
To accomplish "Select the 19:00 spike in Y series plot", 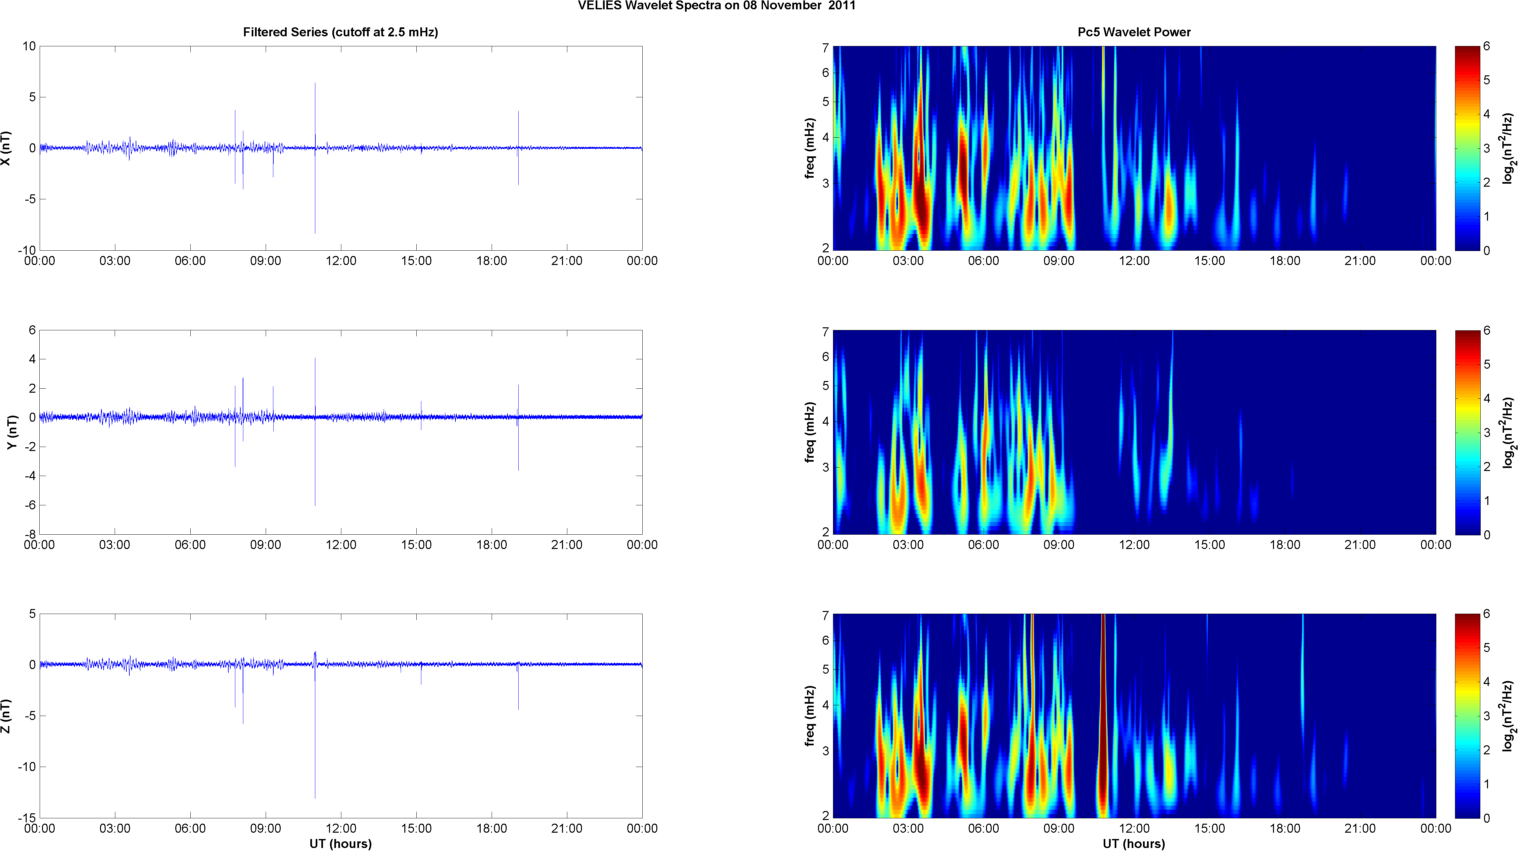I will [518, 425].
